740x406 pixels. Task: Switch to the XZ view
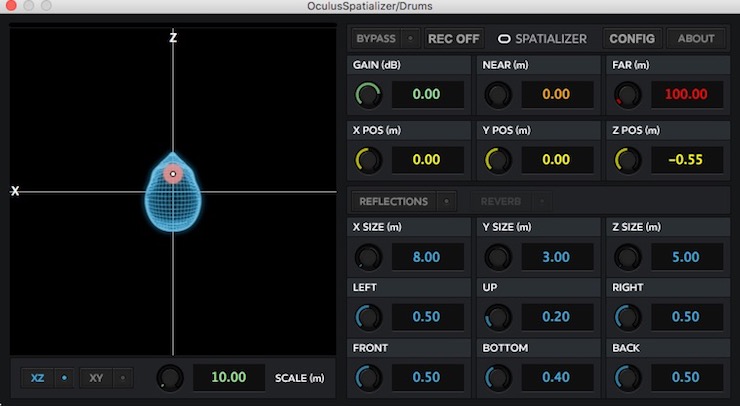click(x=38, y=378)
